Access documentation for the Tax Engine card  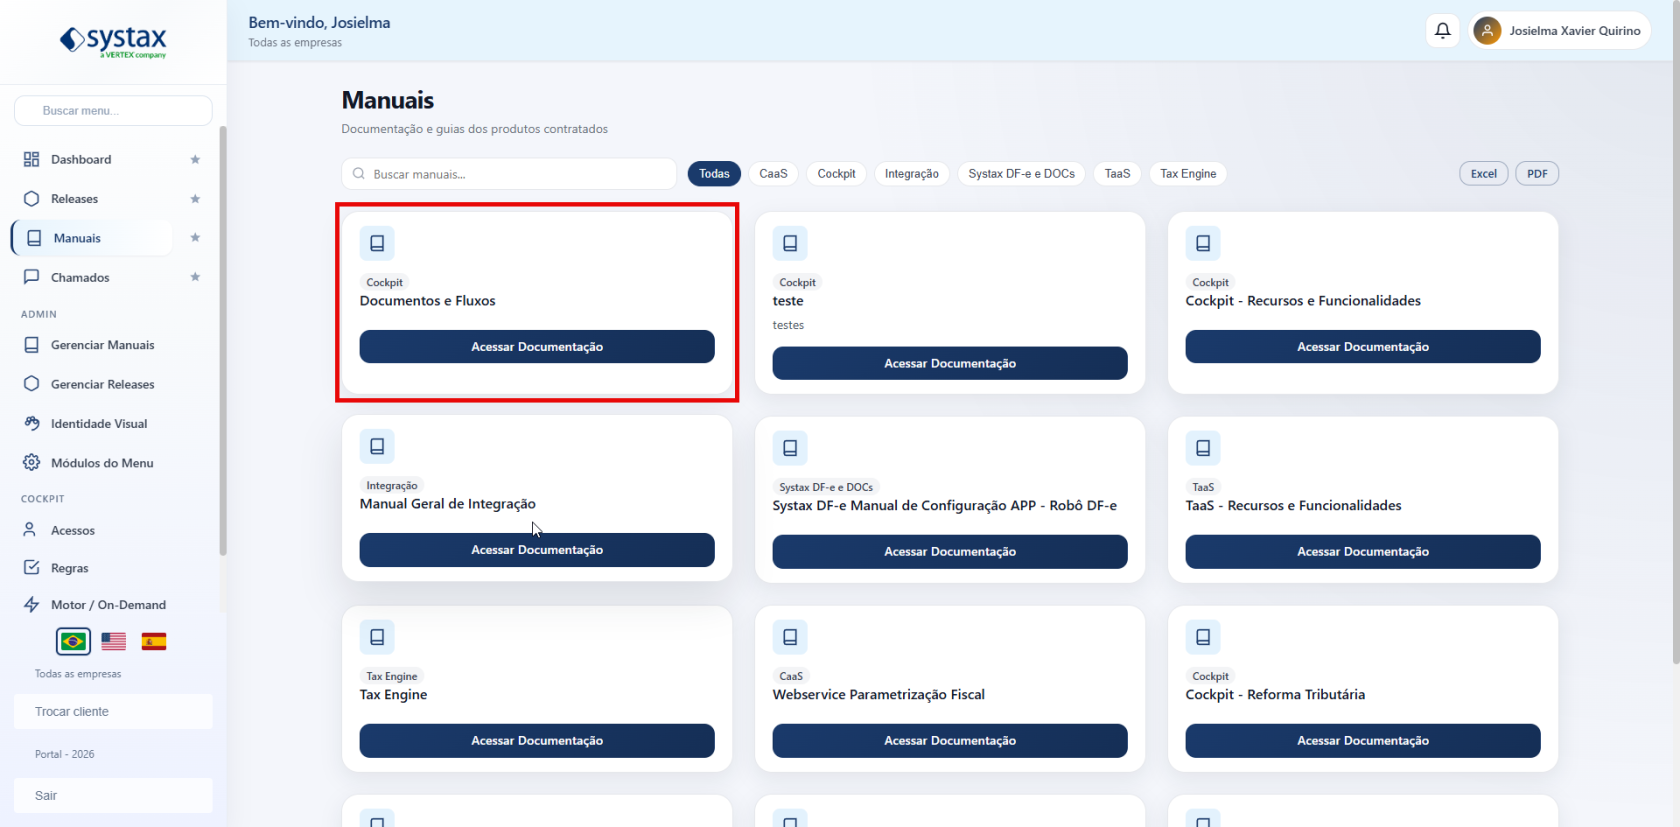tap(537, 741)
